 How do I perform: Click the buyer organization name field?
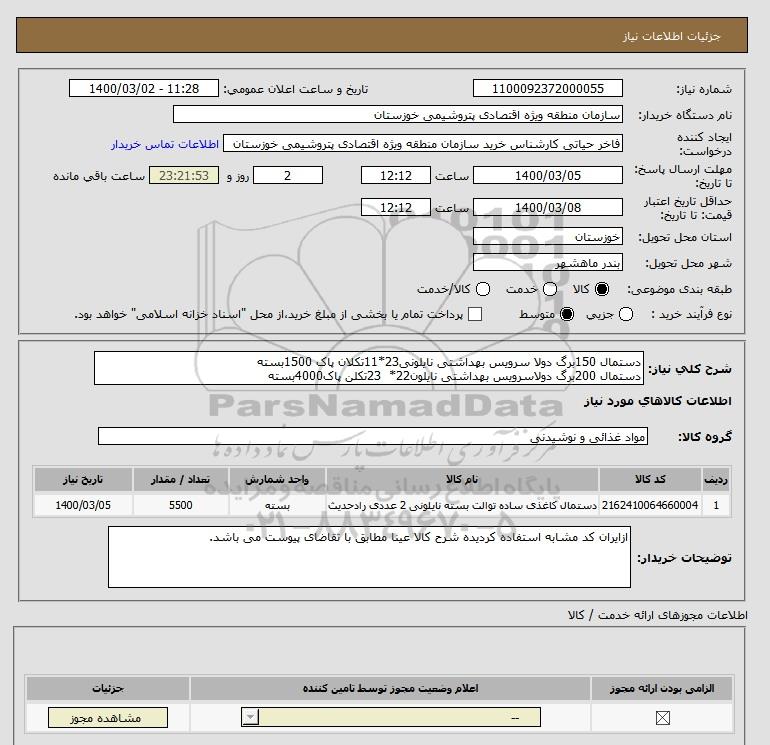click(x=398, y=114)
